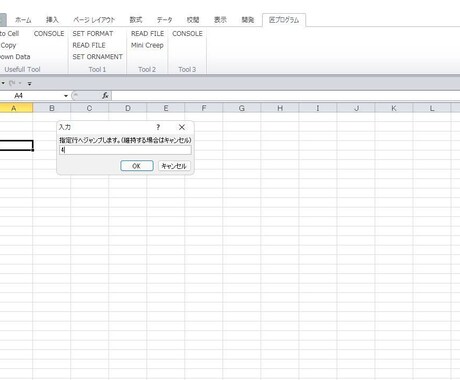Click READ FILE in the Tool 1 group

(89, 45)
